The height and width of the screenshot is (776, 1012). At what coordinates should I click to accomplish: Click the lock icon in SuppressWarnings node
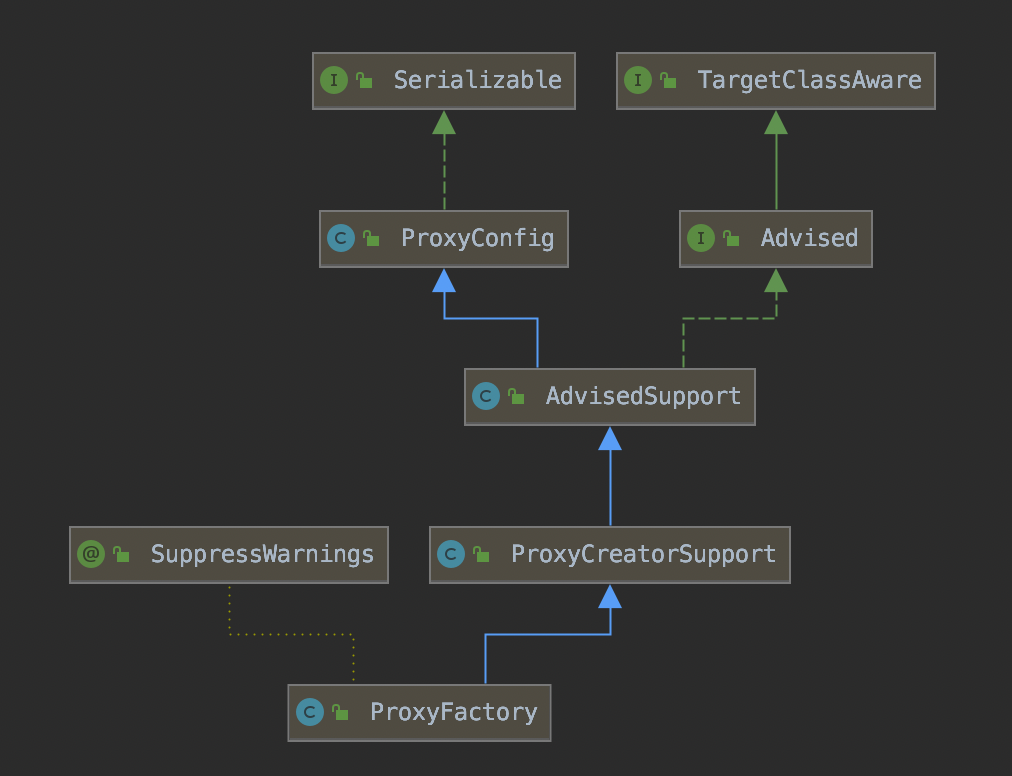pyautogui.click(x=122, y=555)
